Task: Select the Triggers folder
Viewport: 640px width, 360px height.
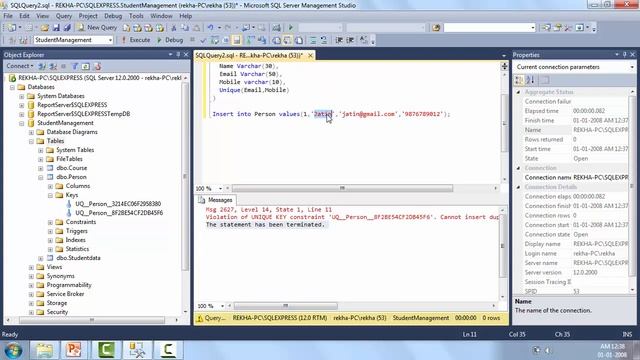Action: coord(76,231)
